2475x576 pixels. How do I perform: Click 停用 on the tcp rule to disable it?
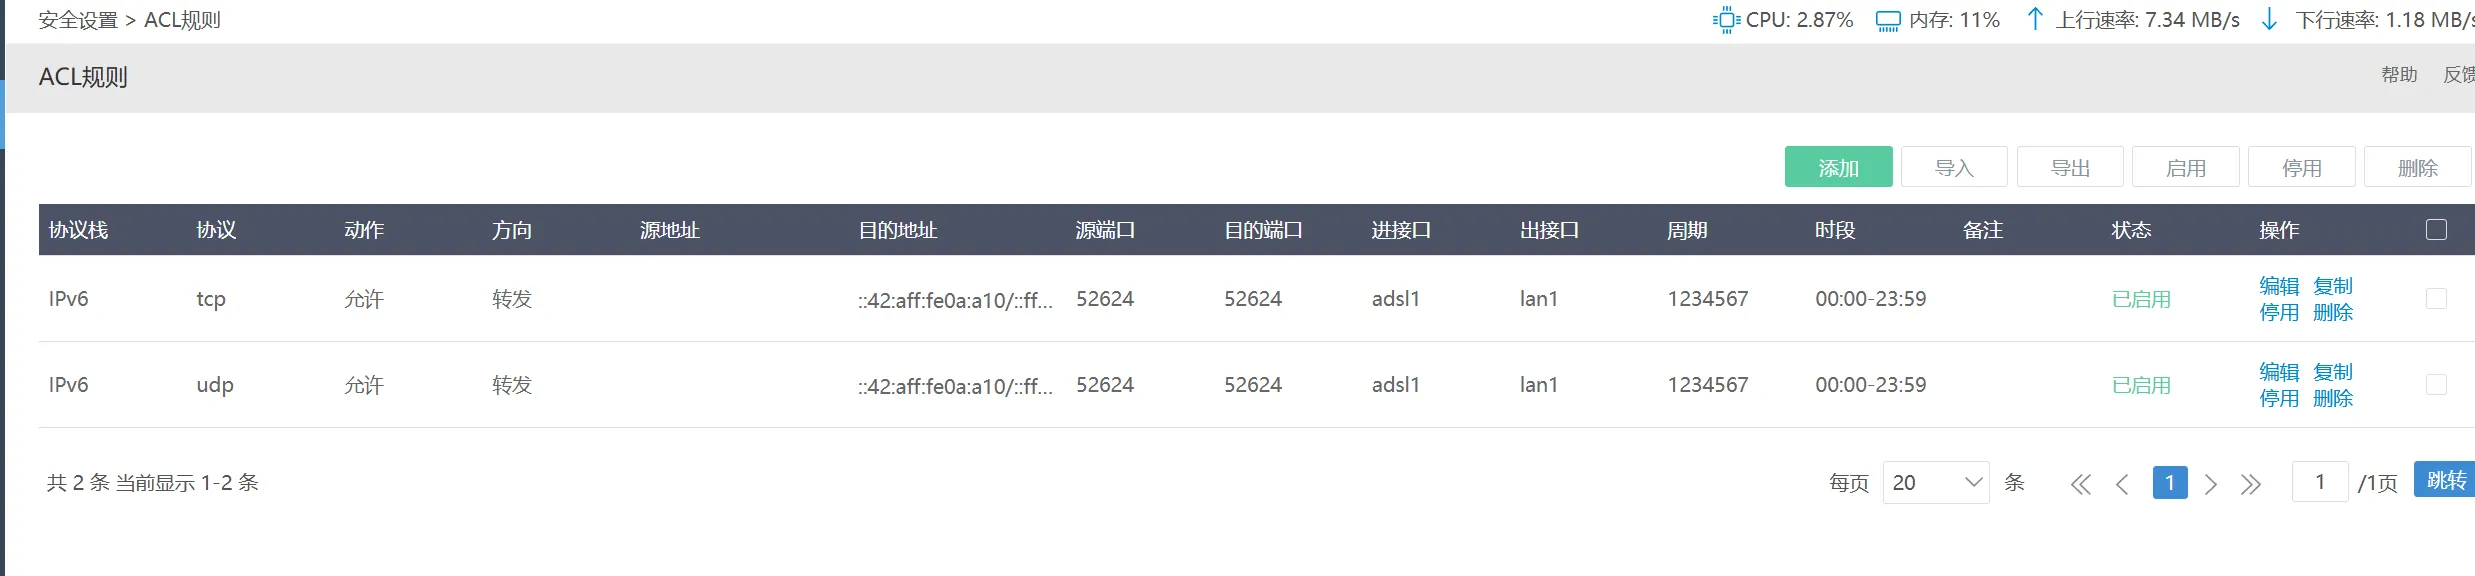click(2278, 311)
